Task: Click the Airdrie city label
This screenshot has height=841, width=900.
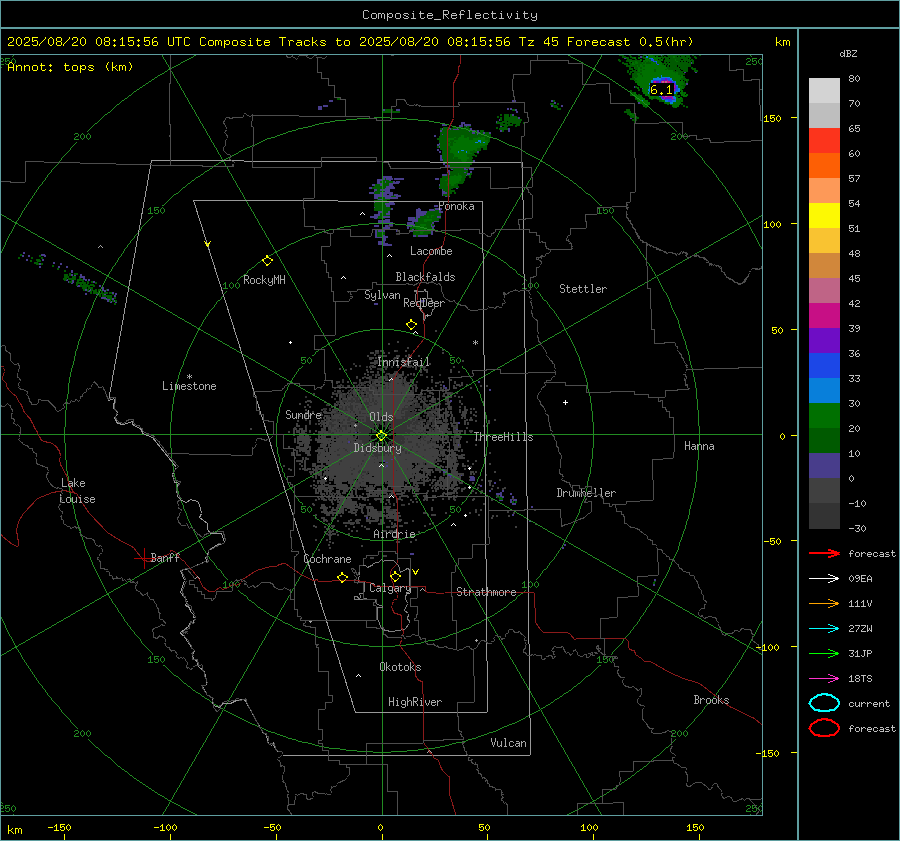Action: point(394,534)
